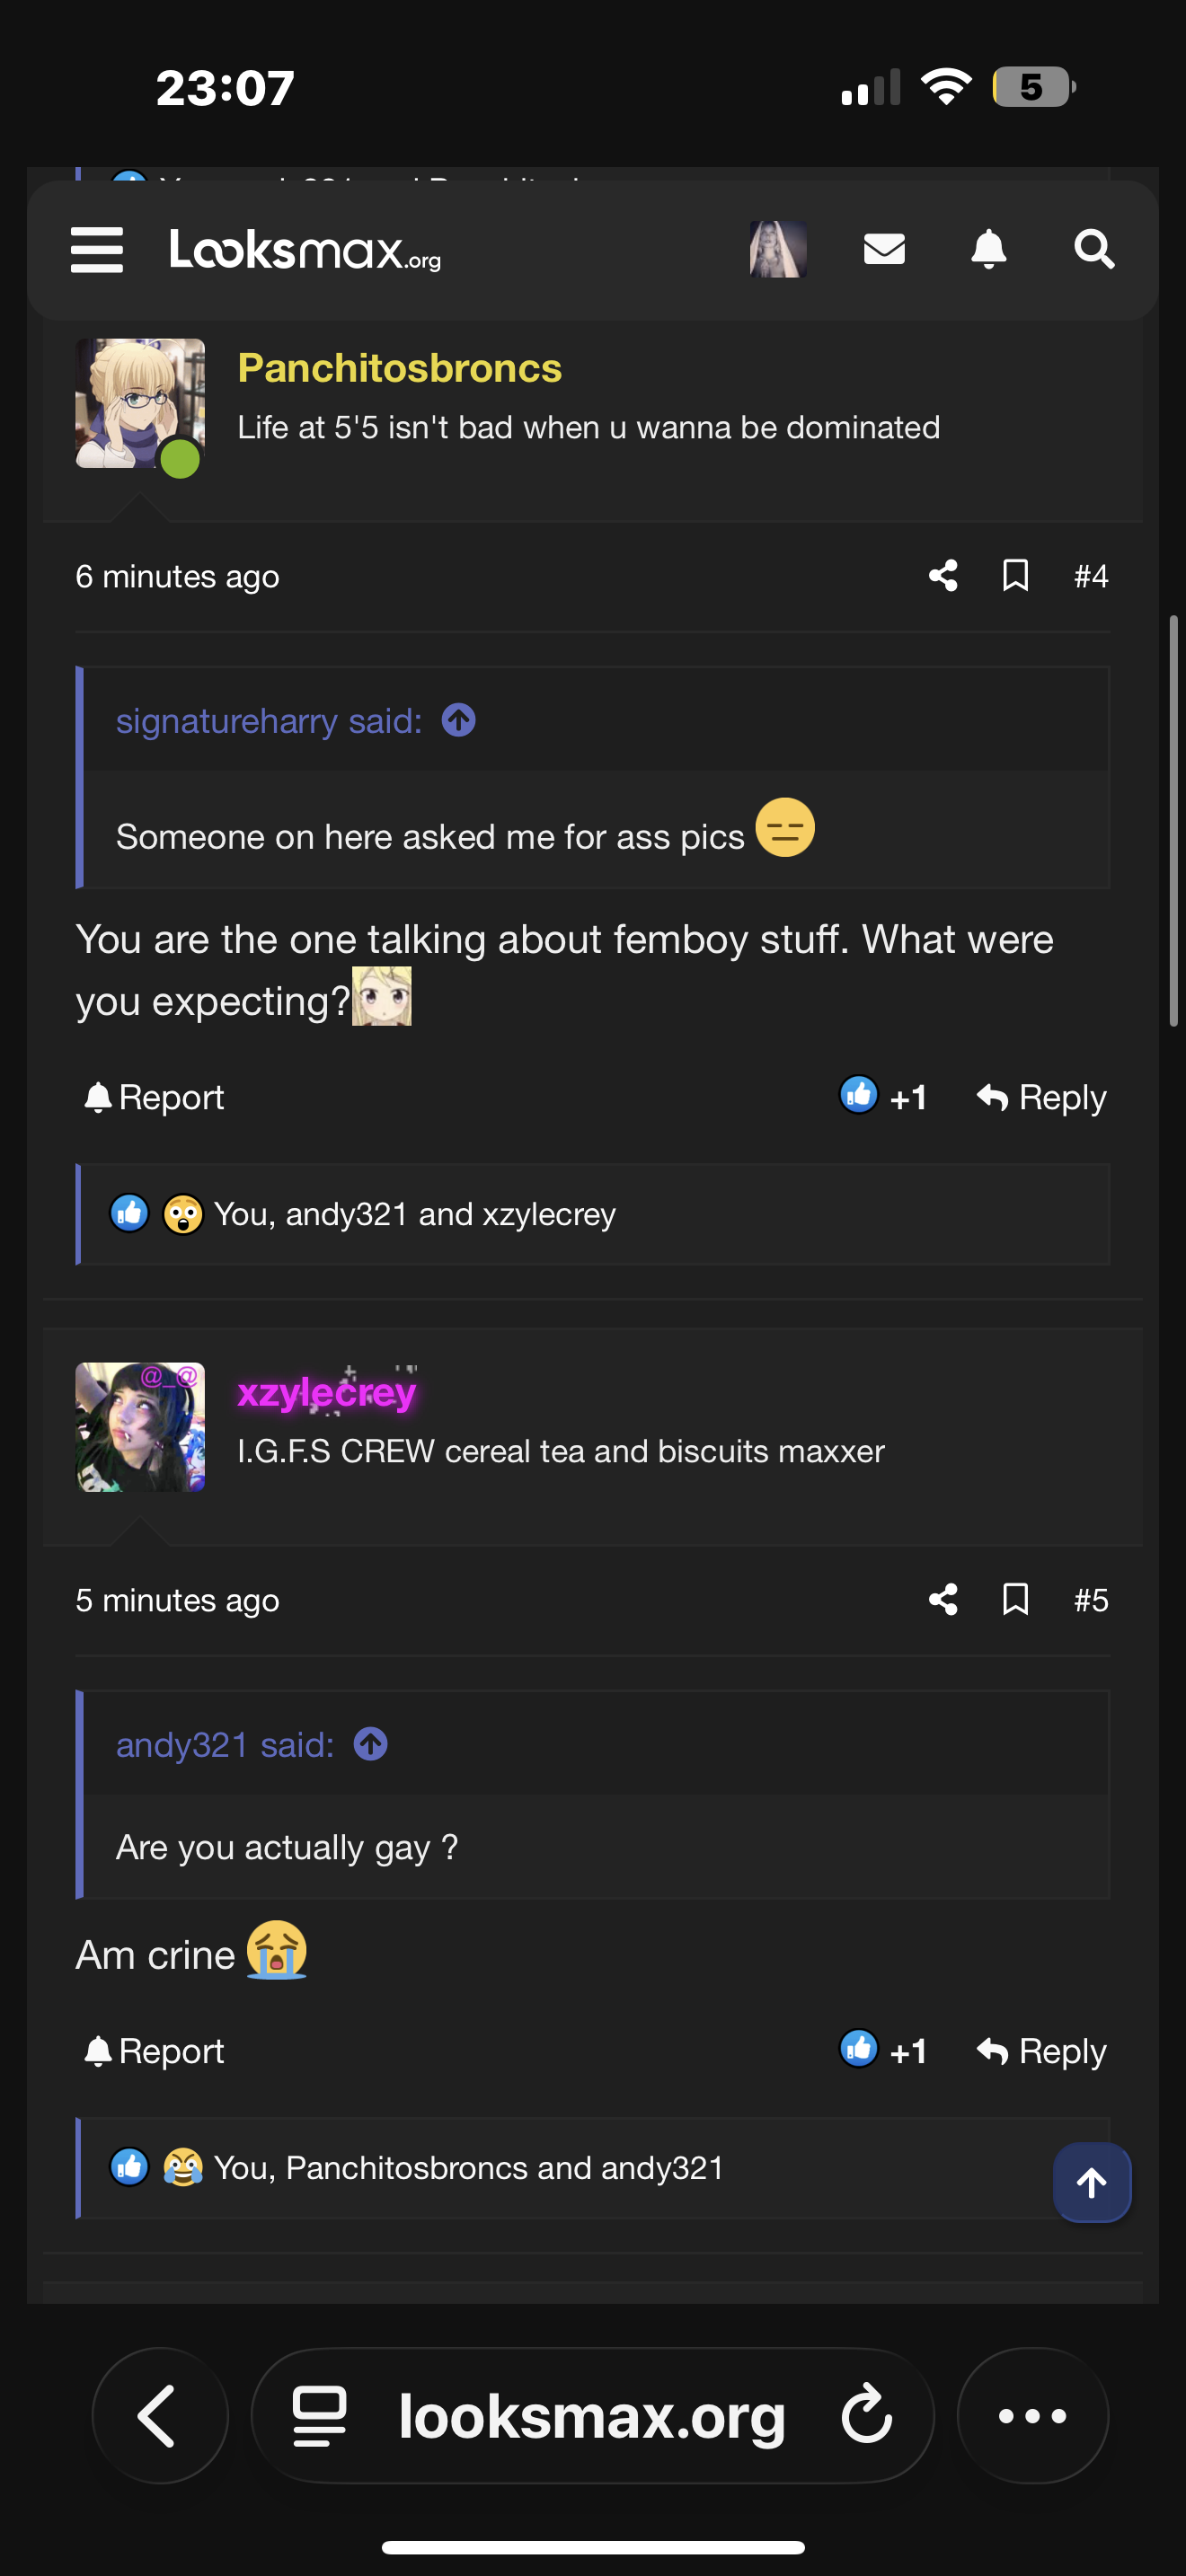
Task: Tap the search magnifier icon
Action: pos(1093,249)
